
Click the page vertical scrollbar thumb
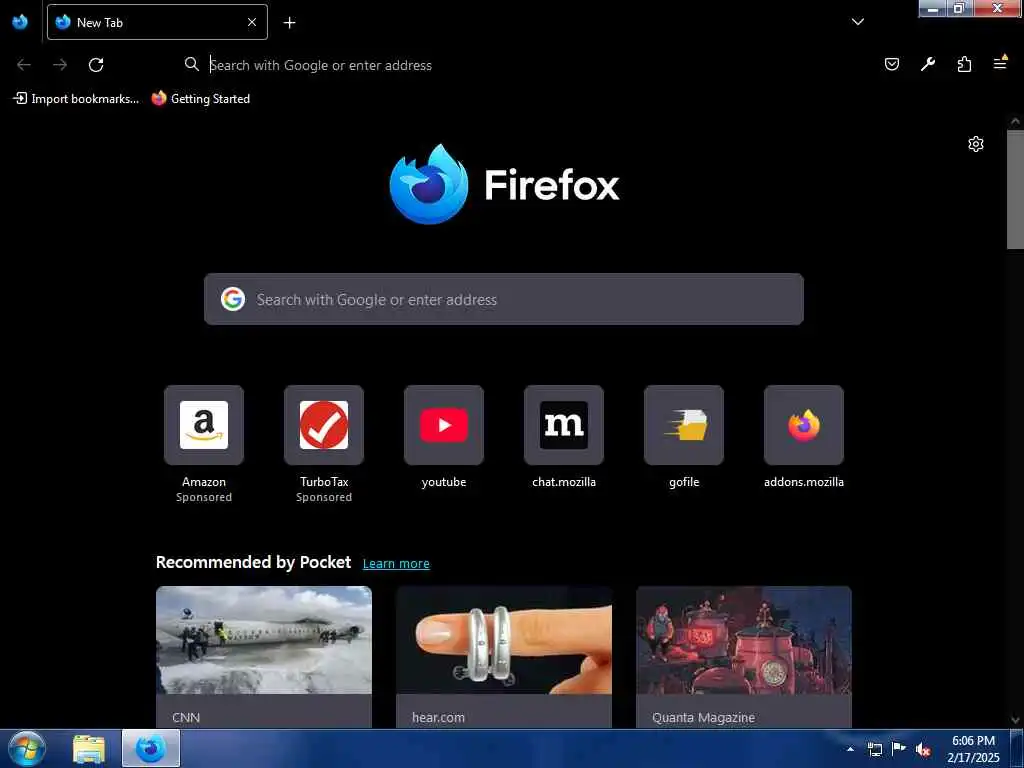pyautogui.click(x=1015, y=189)
